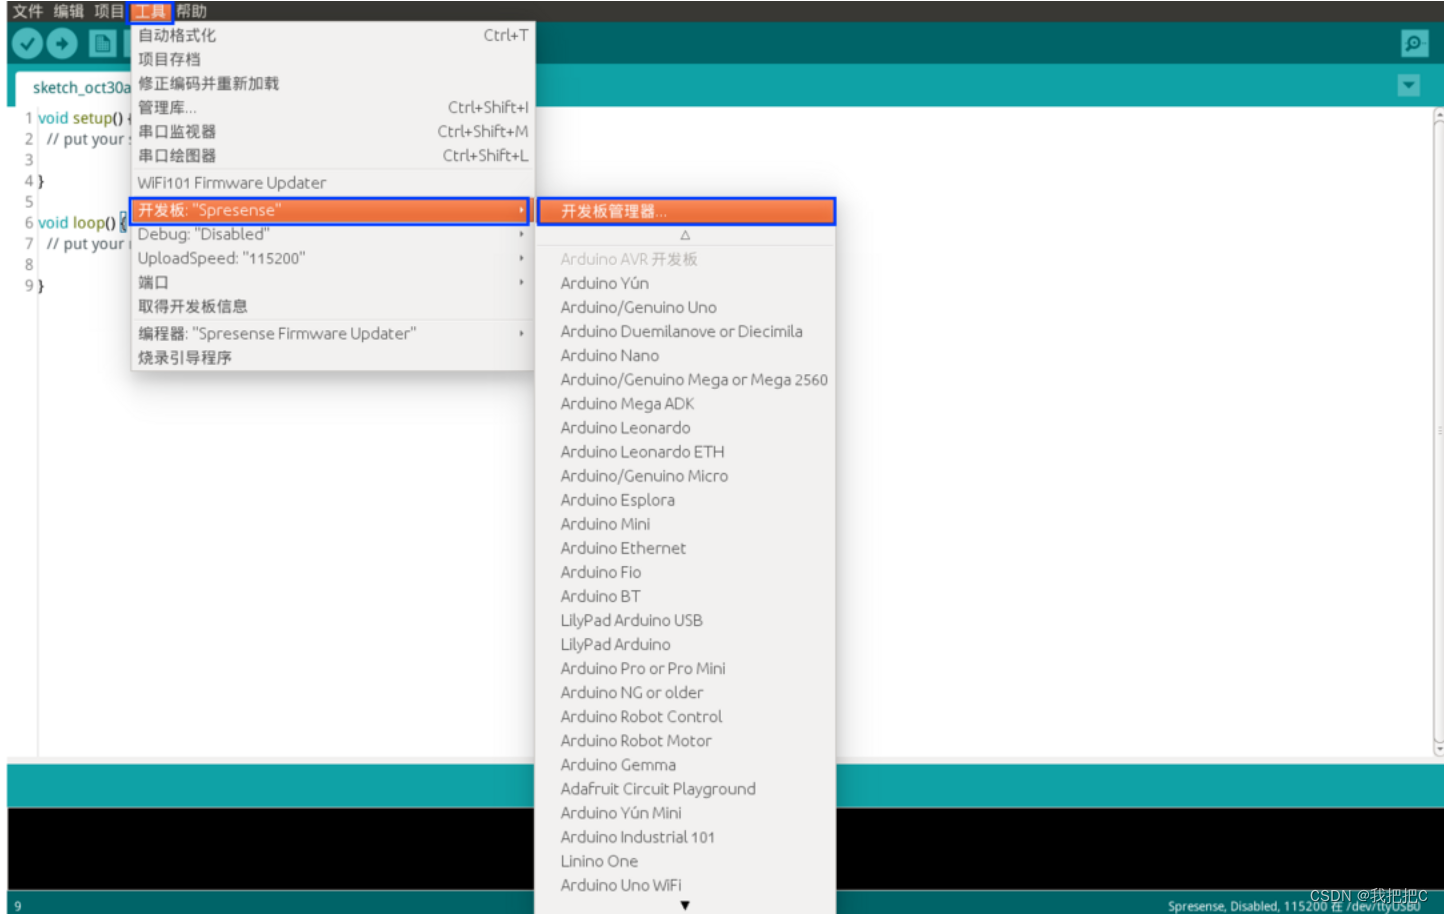1444x914 pixels.
Task: Open 串口监视器 menu entry
Action: 333,131
